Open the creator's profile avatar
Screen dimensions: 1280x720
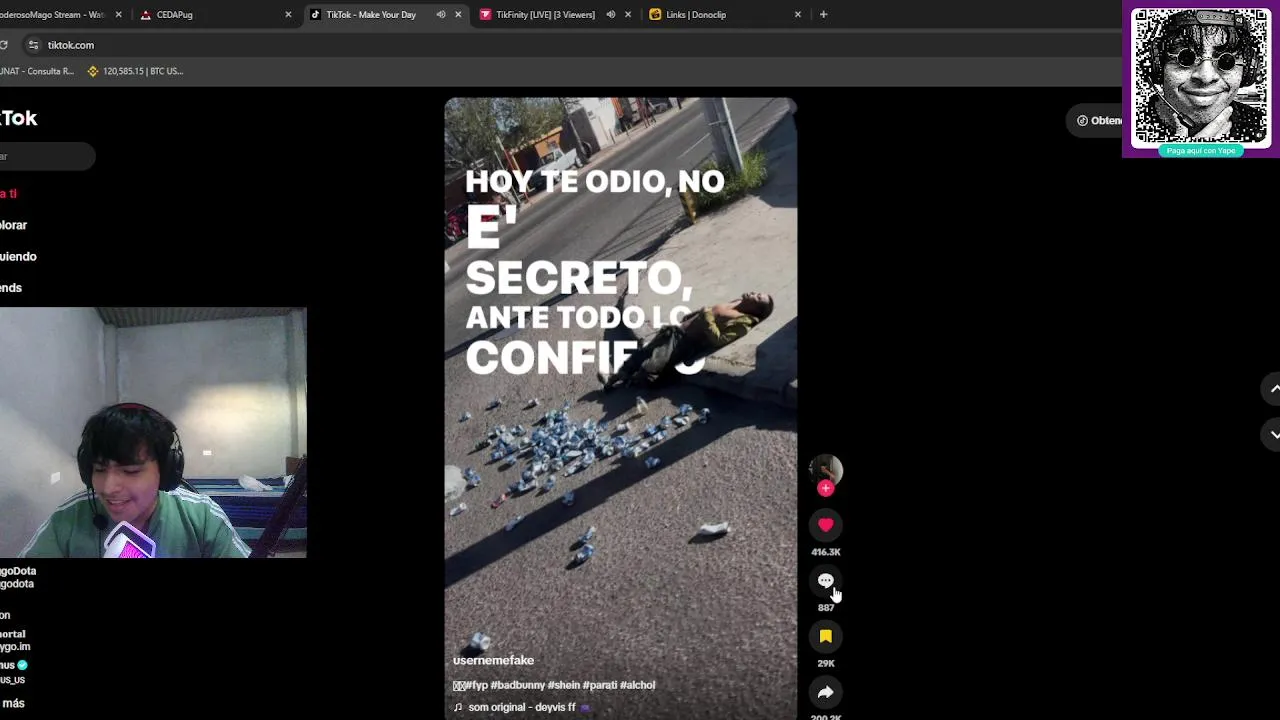tap(825, 469)
